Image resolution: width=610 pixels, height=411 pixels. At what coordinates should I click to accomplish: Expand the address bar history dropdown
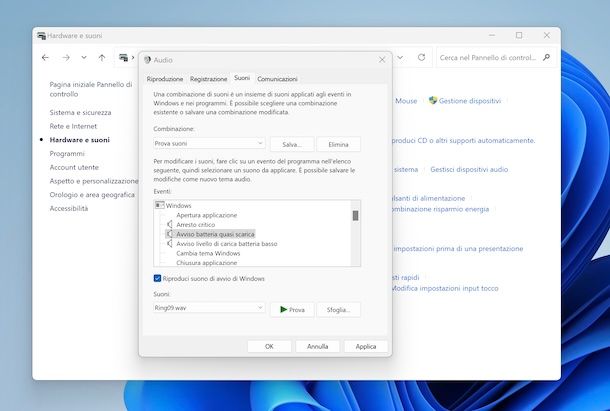(x=400, y=58)
